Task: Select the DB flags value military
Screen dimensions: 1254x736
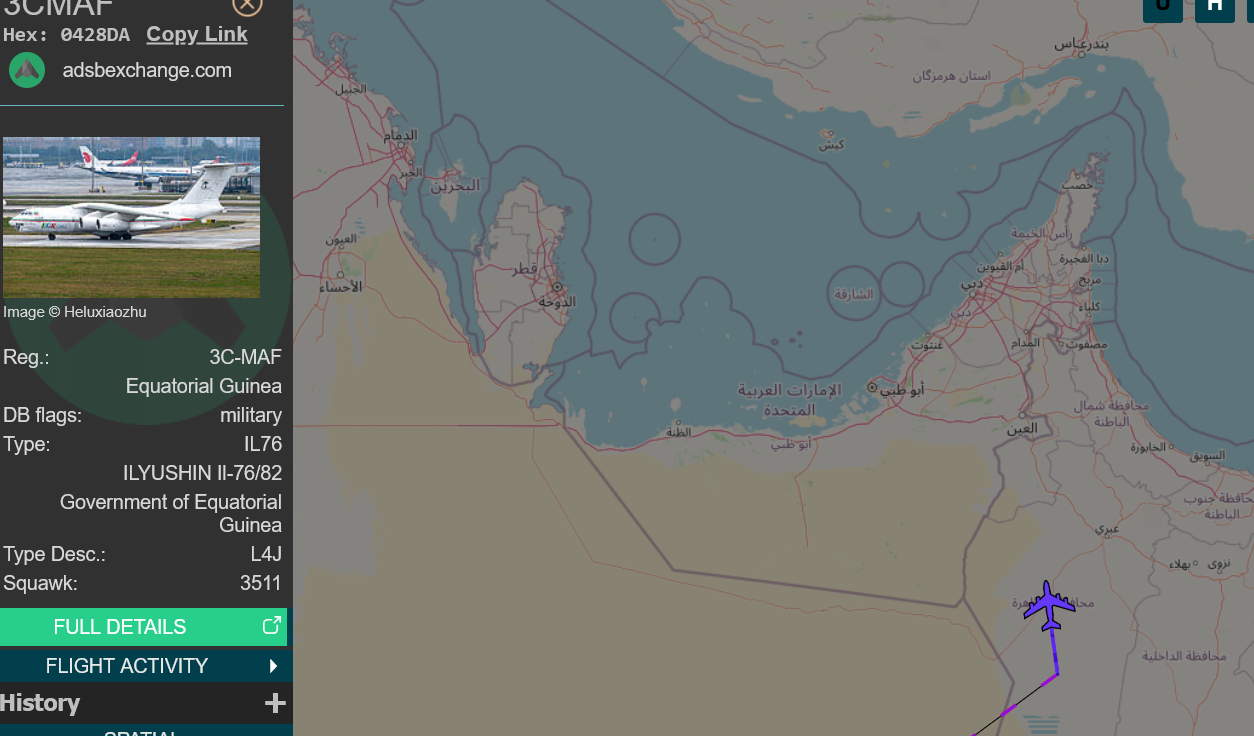Action: pos(251,415)
